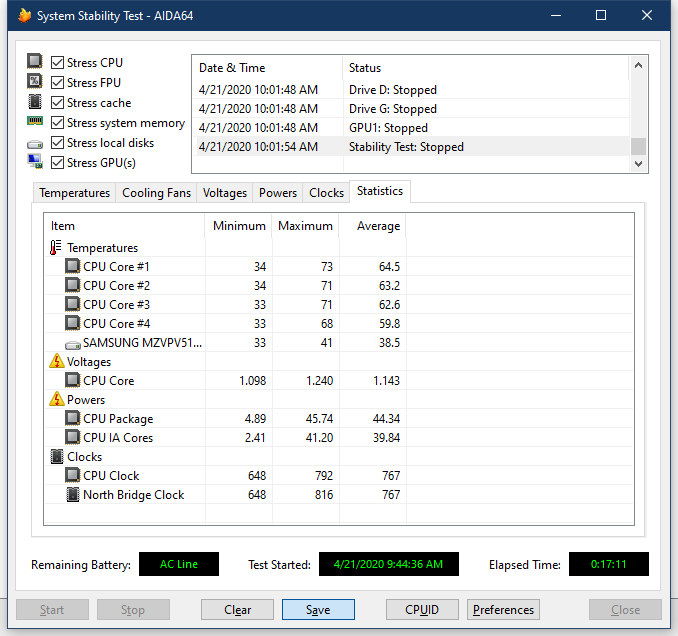Open the Powers tab

[x=278, y=193]
